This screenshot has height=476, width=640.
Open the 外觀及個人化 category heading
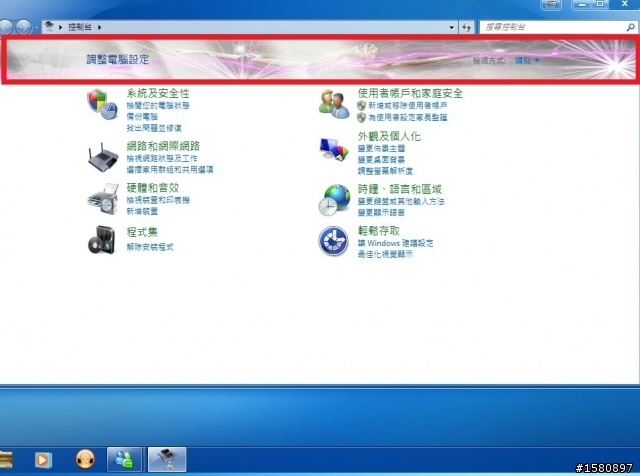(389, 136)
